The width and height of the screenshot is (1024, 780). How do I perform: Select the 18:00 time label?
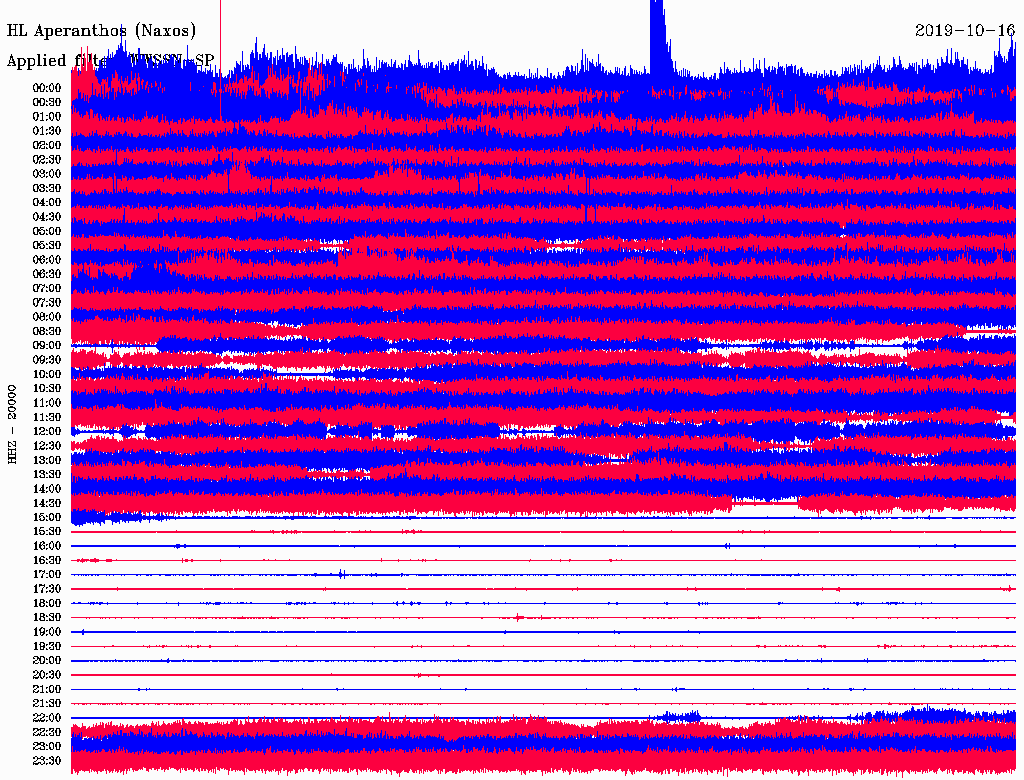click(47, 604)
